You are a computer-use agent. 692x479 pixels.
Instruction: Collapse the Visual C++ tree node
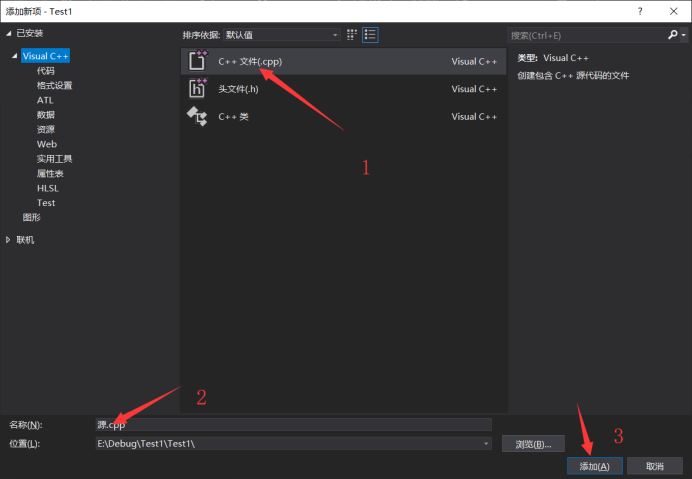(x=15, y=56)
